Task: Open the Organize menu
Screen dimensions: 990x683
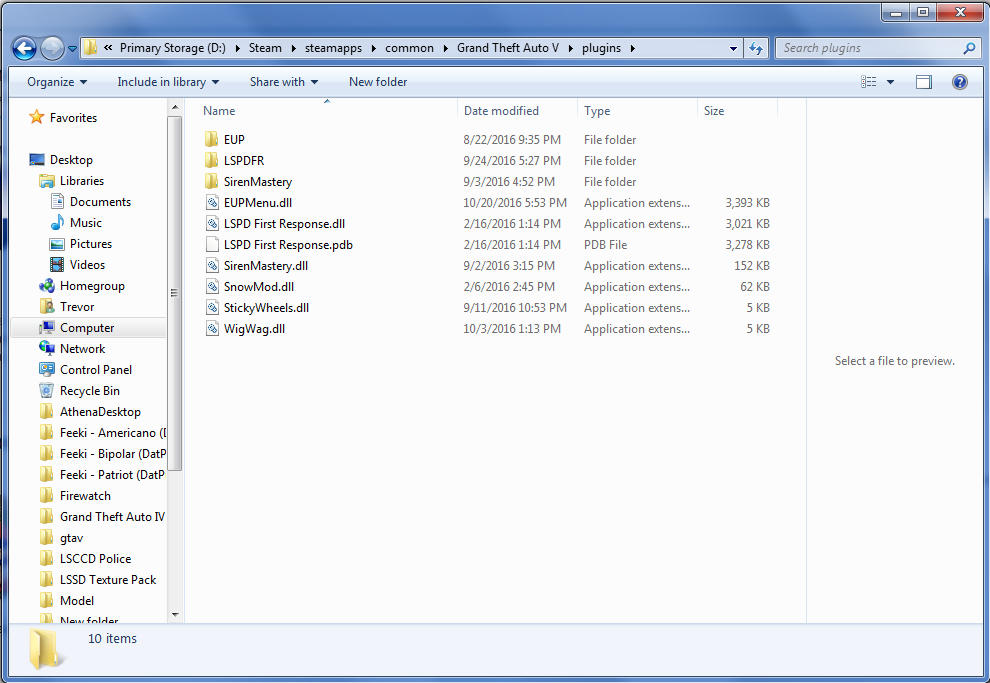Action: [57, 82]
